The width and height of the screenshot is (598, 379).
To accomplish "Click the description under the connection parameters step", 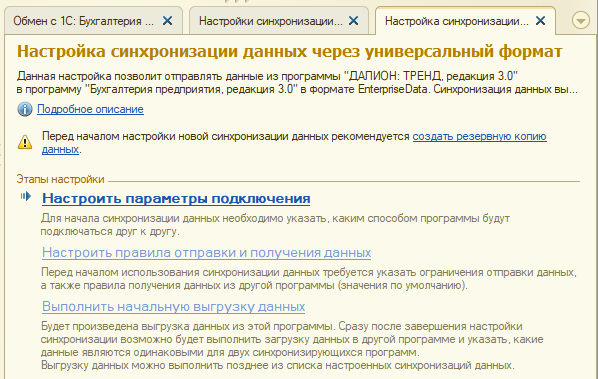I will (275, 225).
